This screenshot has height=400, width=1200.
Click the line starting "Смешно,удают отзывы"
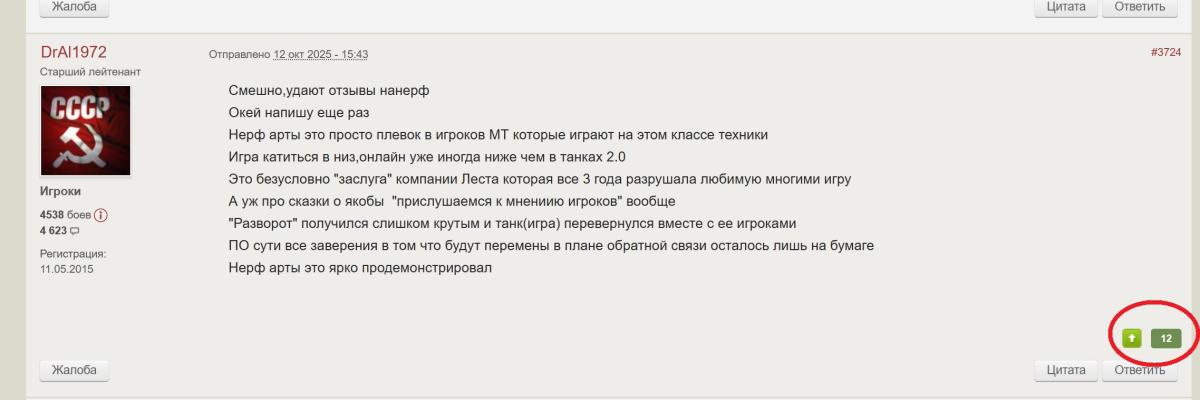[x=329, y=90]
